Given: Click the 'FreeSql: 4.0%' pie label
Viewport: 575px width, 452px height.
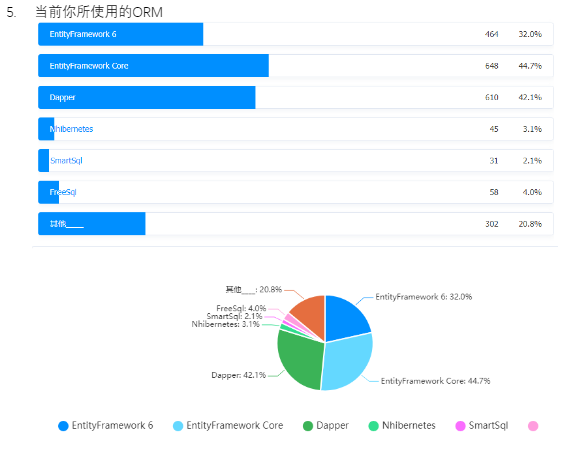Looking at the screenshot, I should pos(241,308).
